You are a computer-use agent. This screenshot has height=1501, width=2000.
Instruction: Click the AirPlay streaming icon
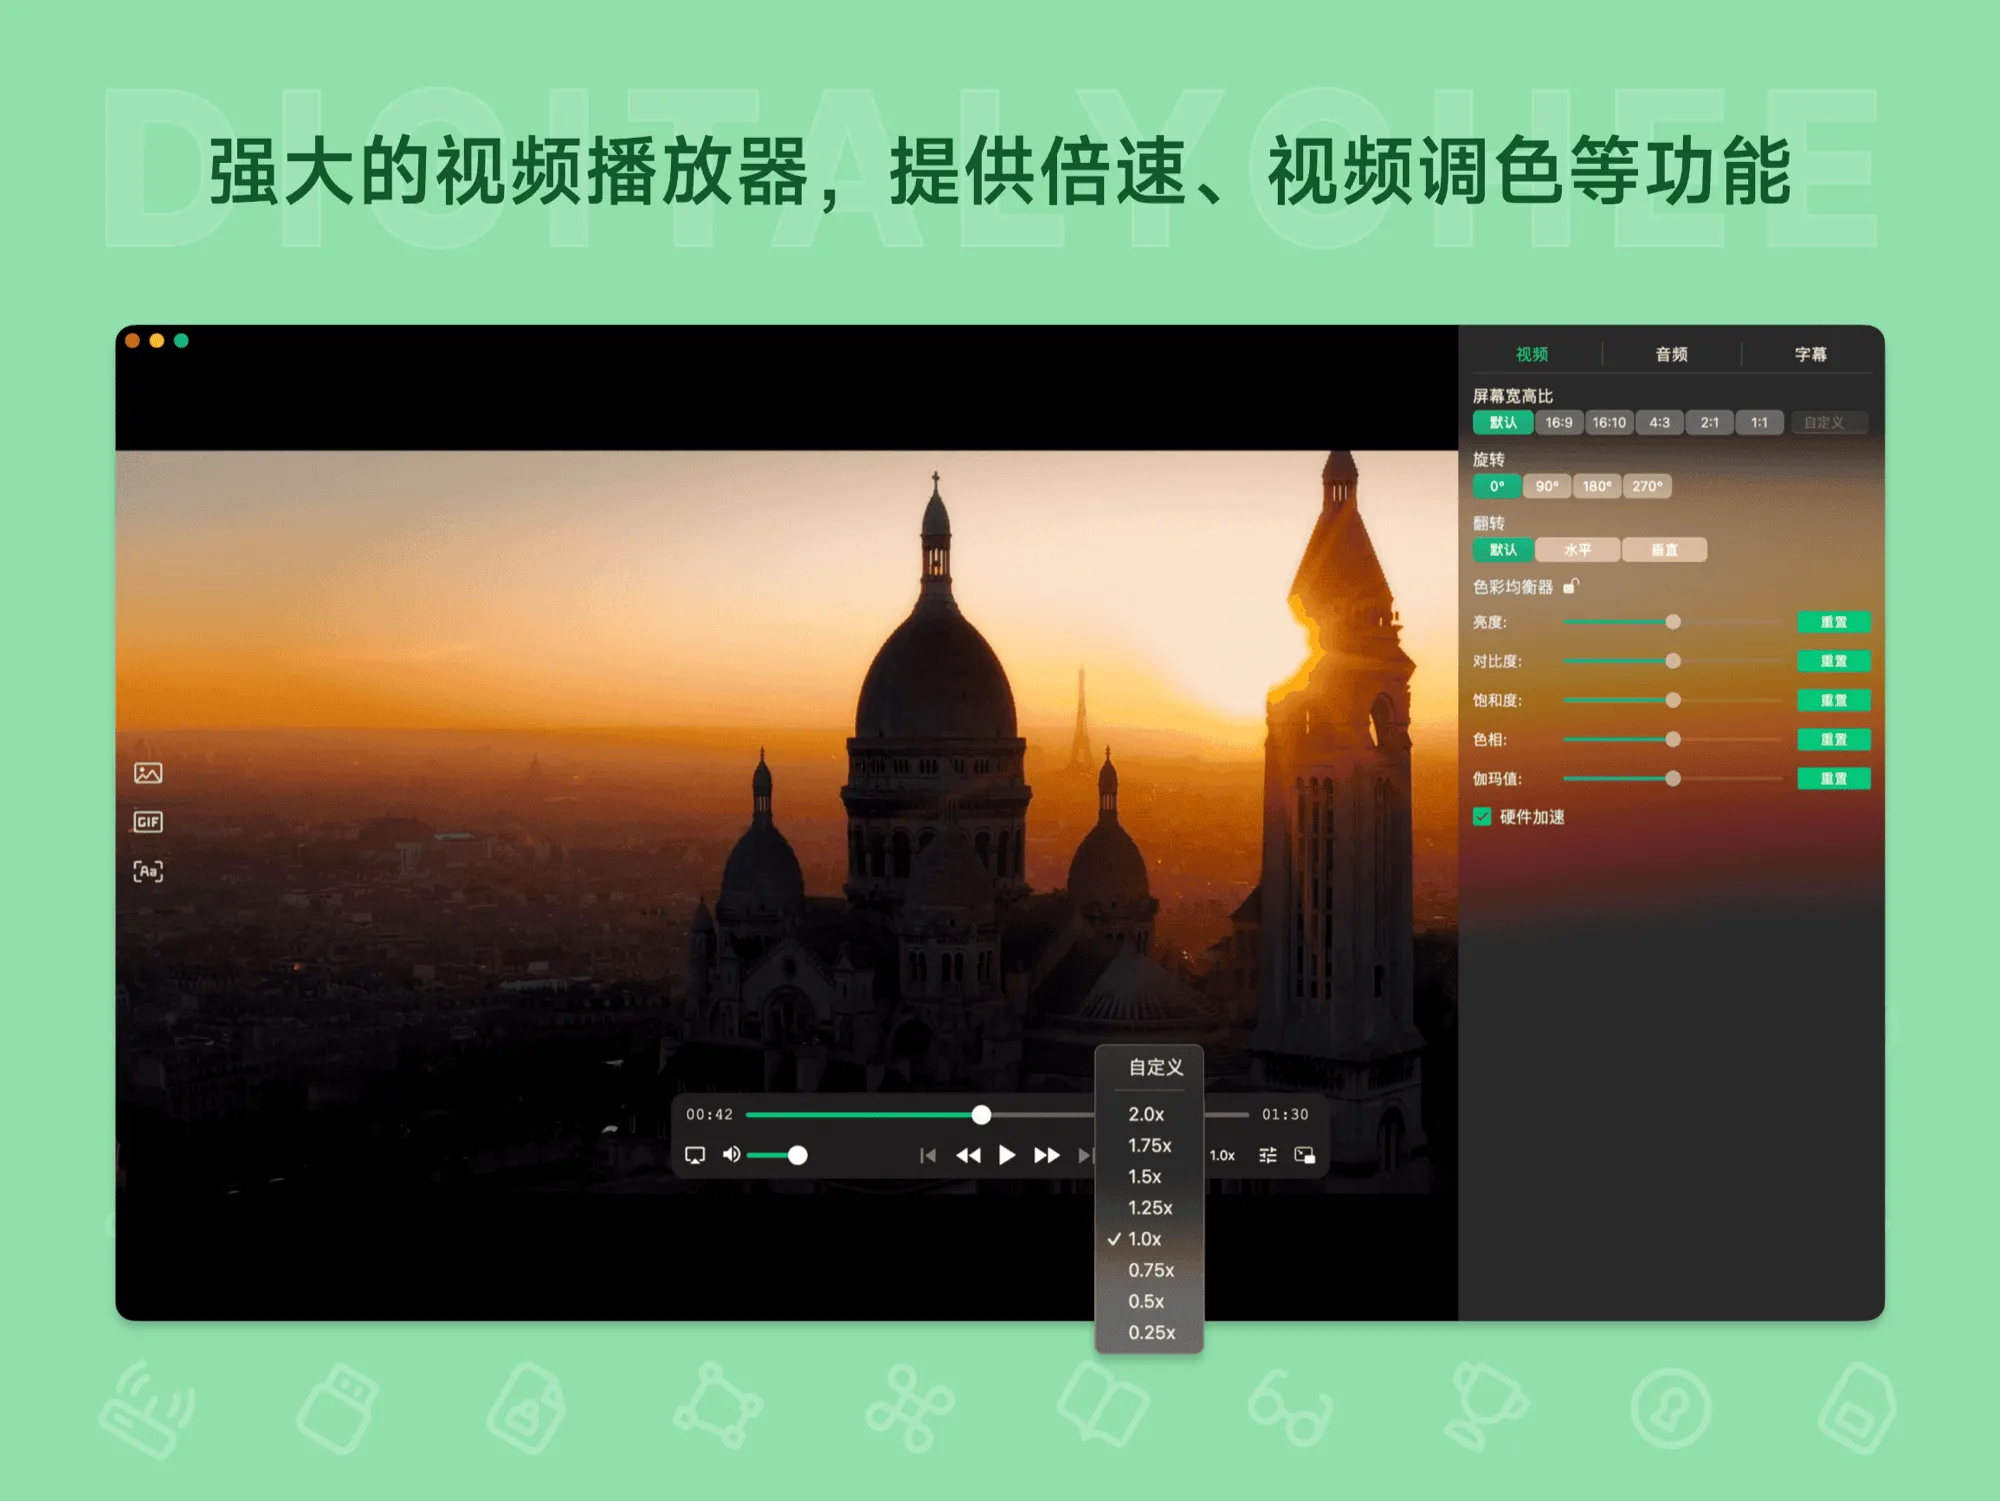[694, 1154]
